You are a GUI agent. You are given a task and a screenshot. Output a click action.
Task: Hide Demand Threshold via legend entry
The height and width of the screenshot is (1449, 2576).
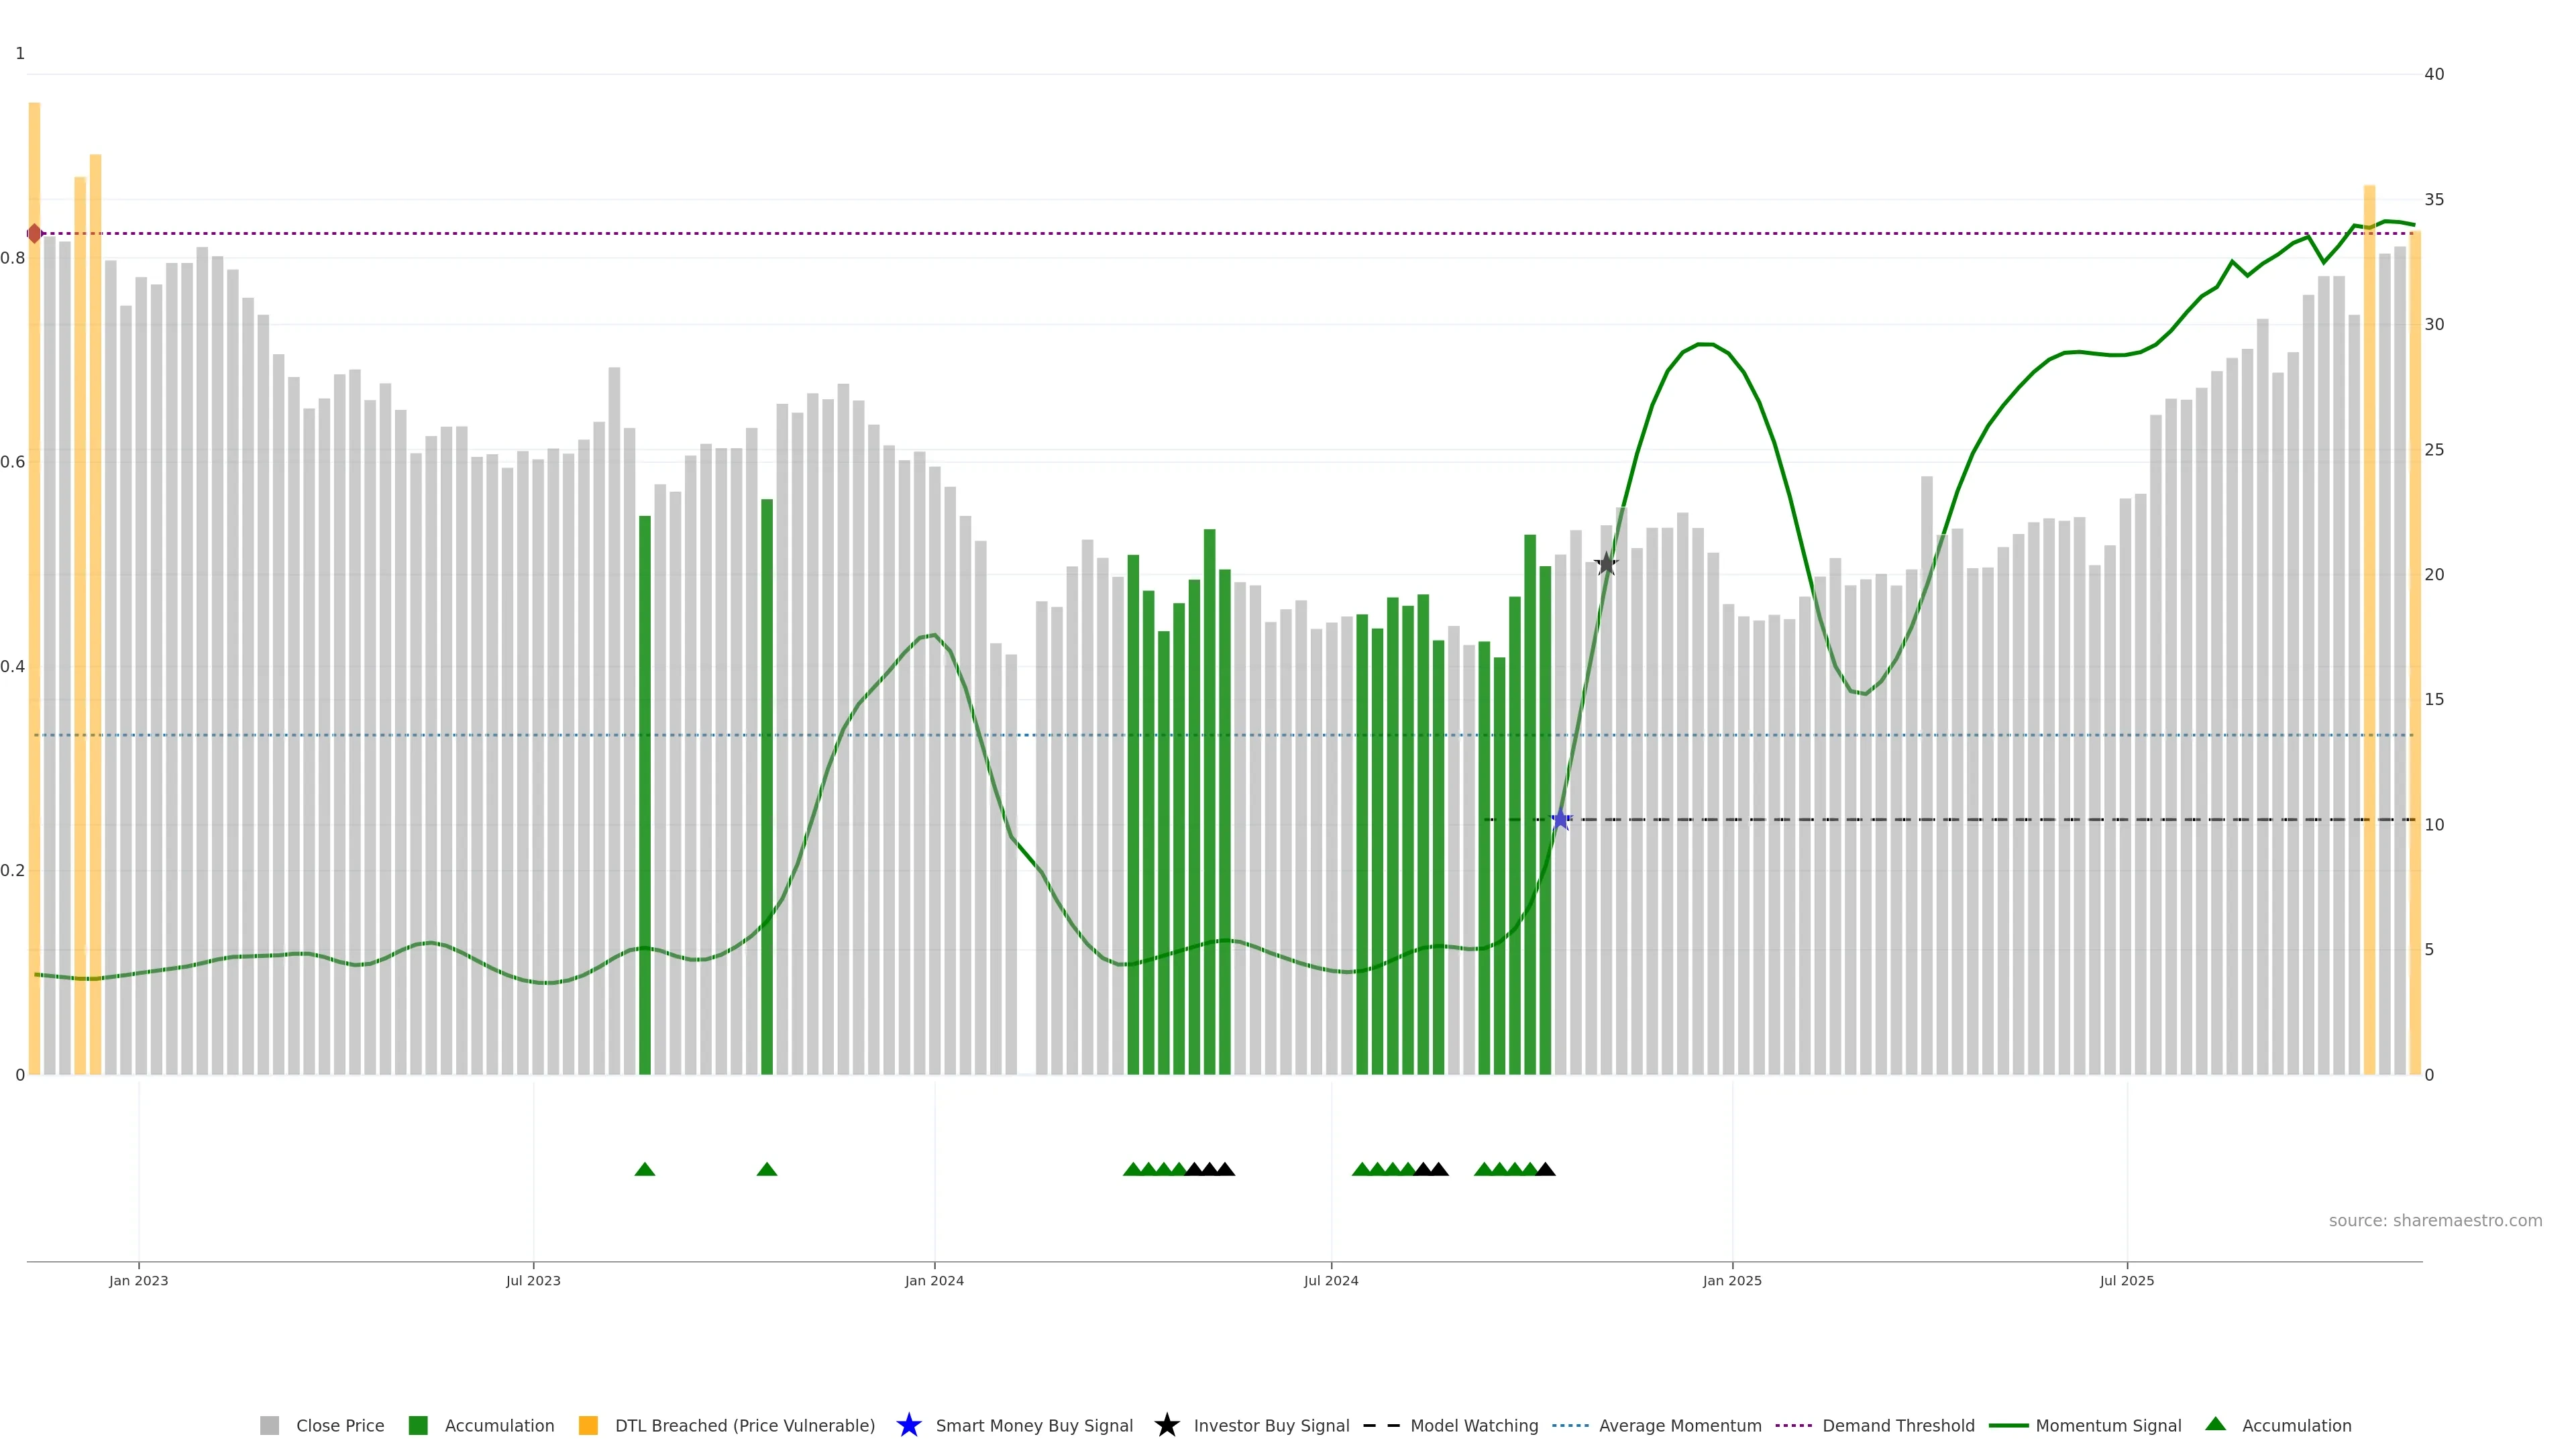click(x=1898, y=1425)
